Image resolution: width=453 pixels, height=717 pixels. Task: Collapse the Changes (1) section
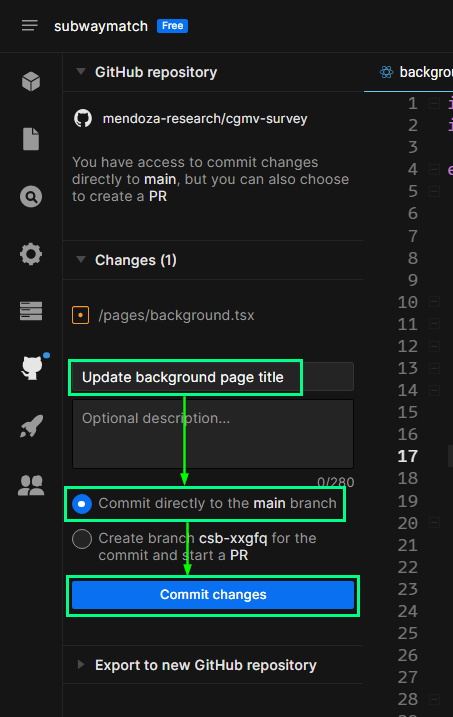point(81,259)
